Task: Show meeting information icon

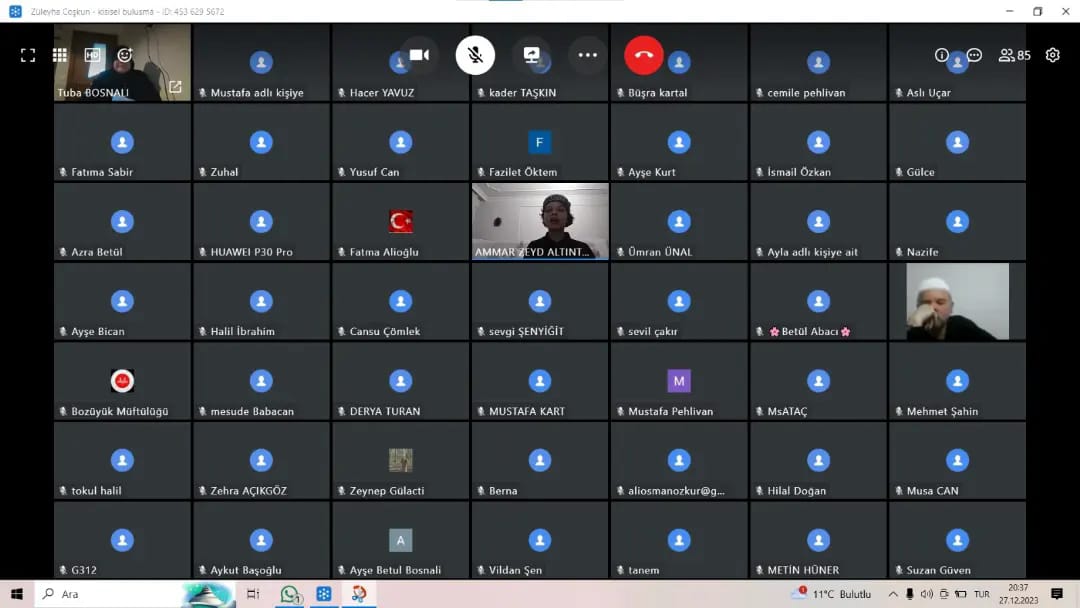Action: point(942,56)
